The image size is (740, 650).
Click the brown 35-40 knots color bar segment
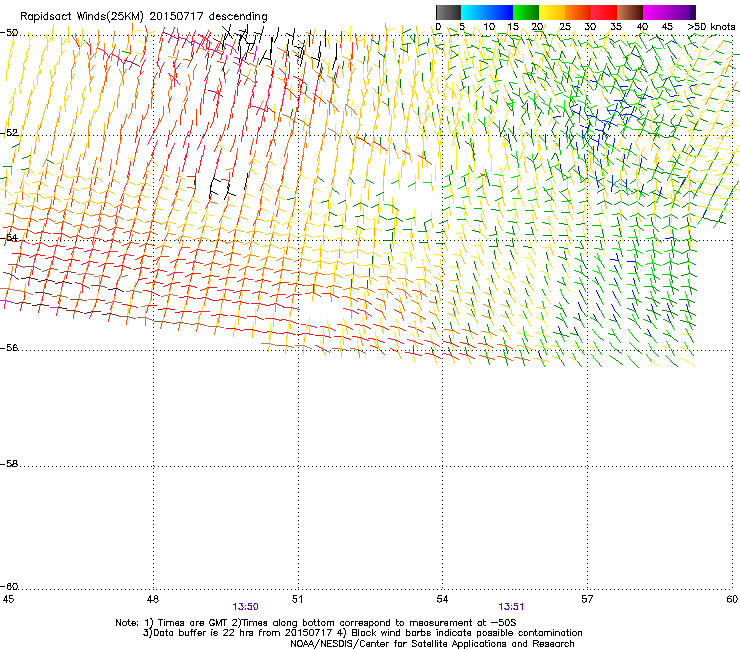pos(630,12)
